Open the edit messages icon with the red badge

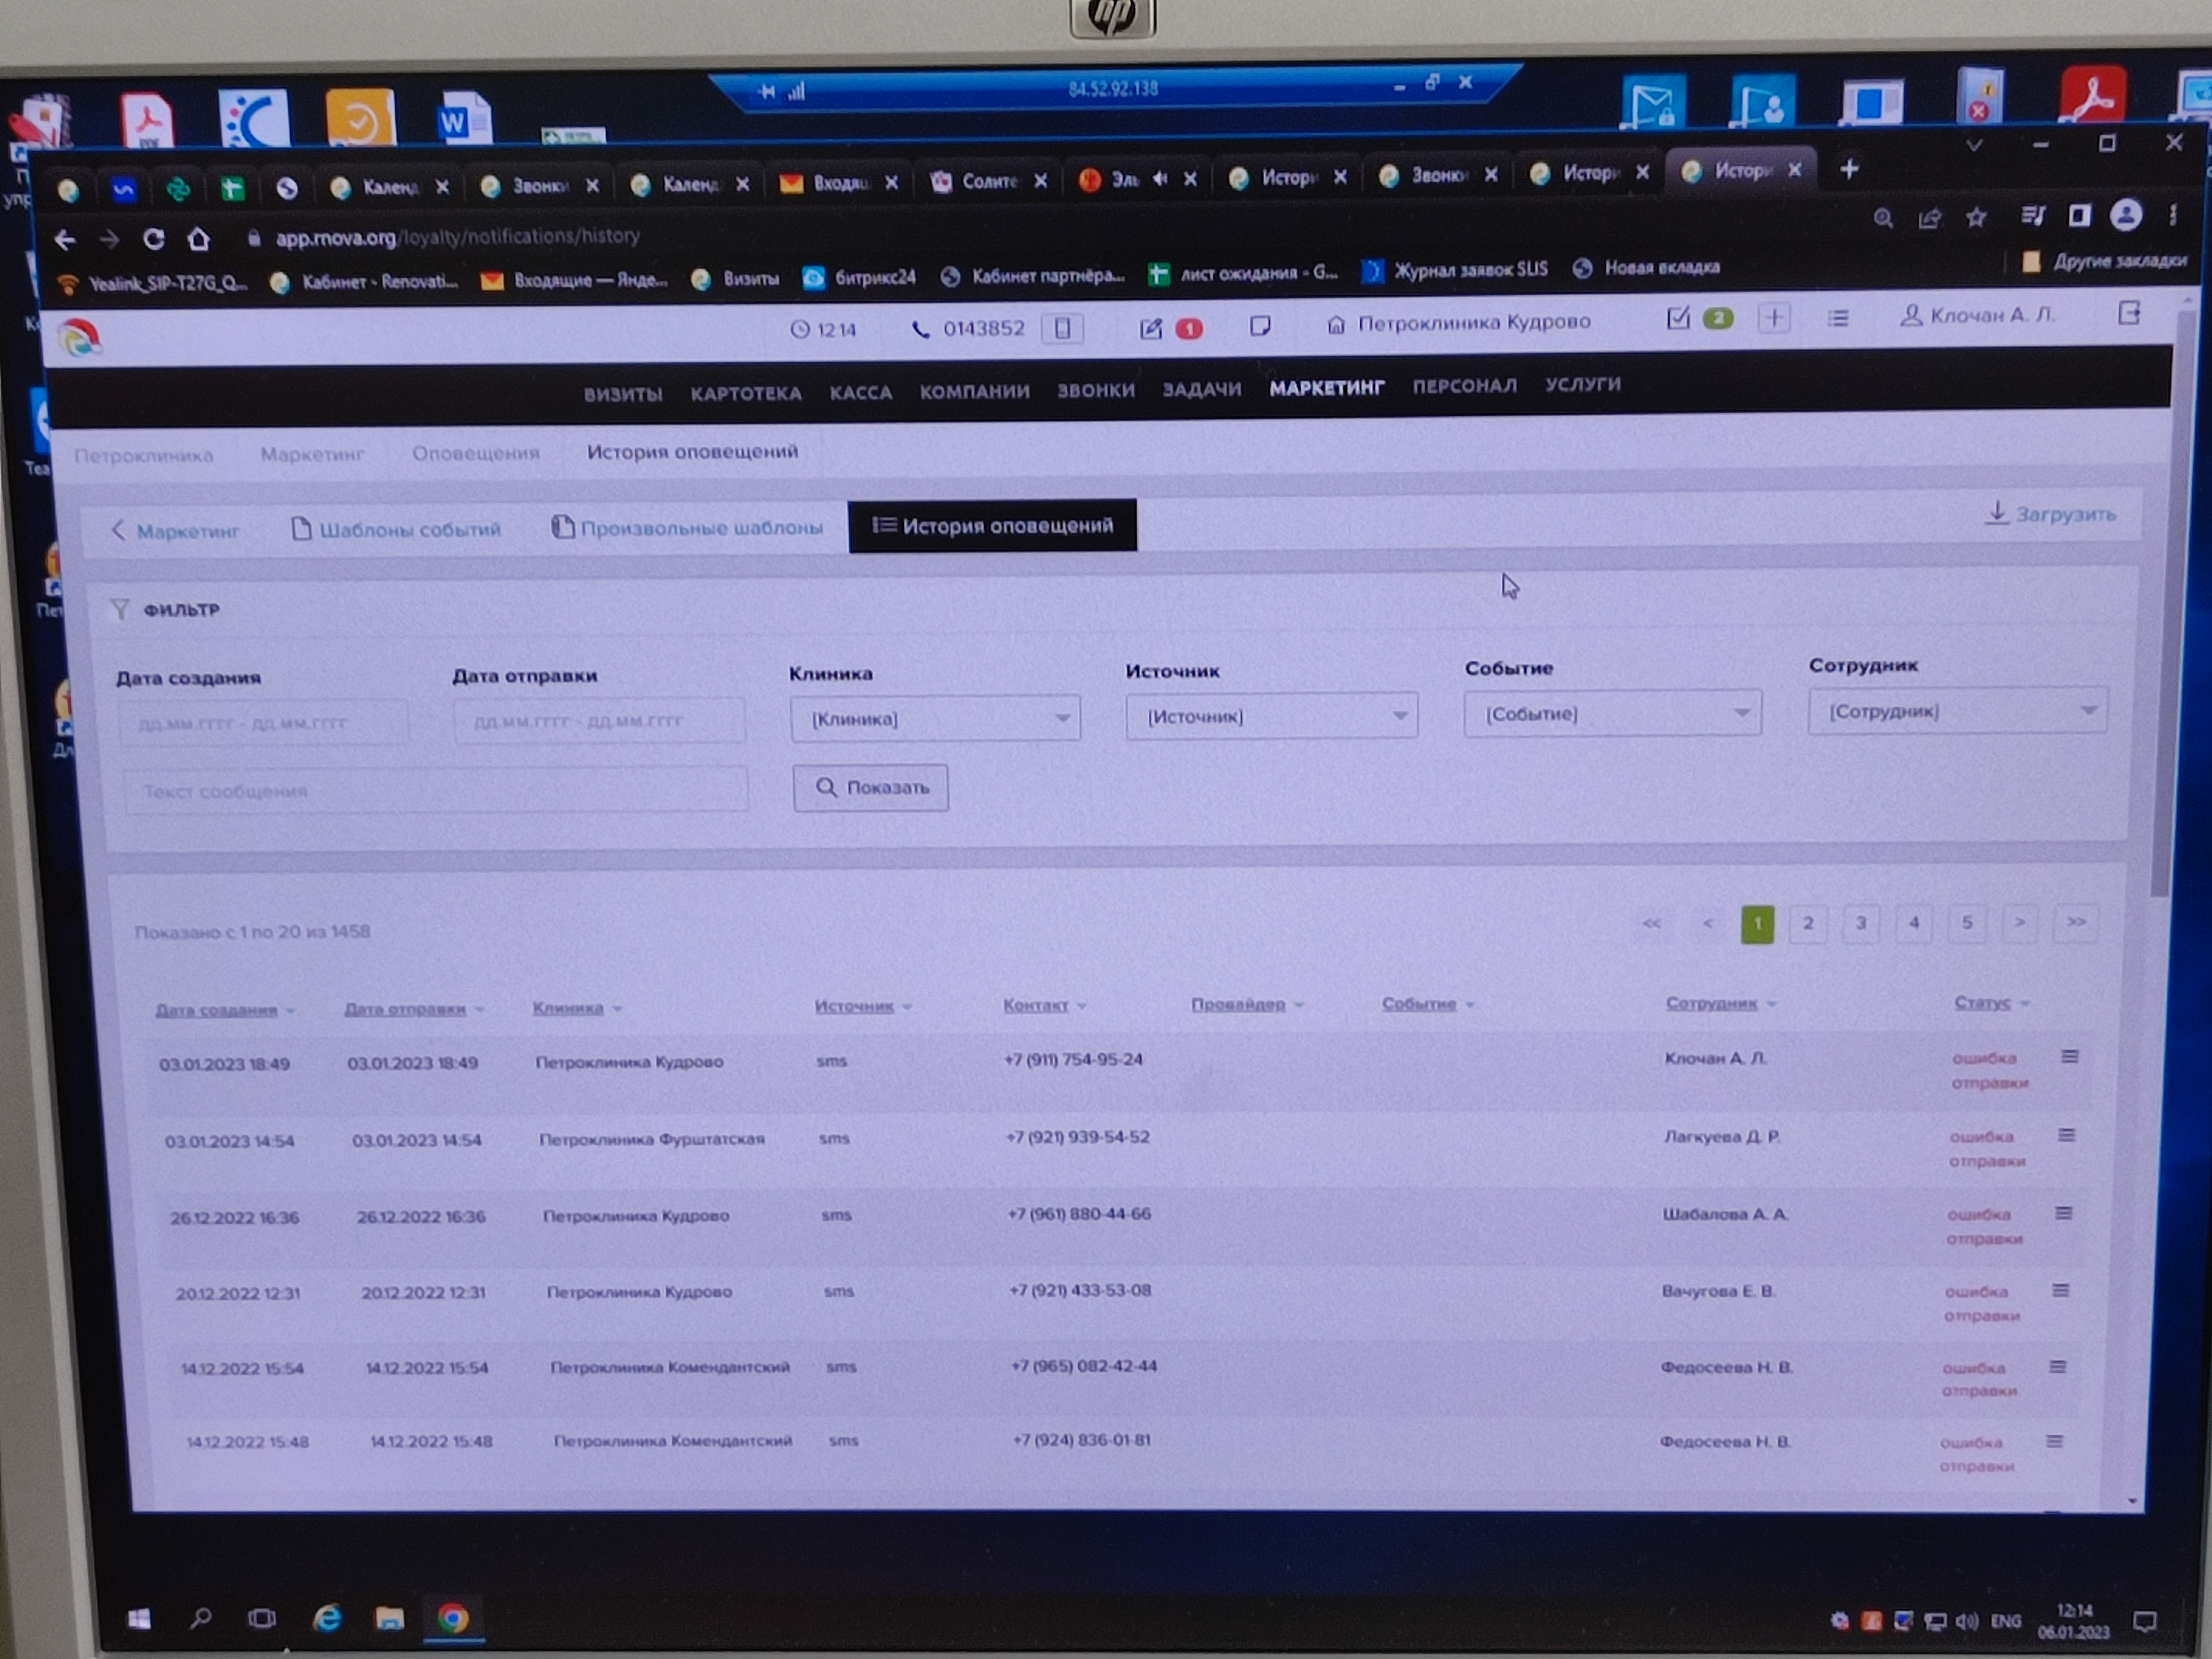[x=1151, y=329]
